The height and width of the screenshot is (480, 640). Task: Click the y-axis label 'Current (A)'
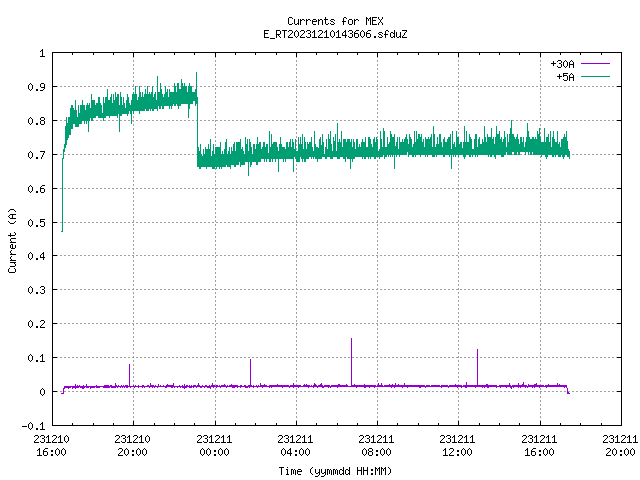pos(12,240)
